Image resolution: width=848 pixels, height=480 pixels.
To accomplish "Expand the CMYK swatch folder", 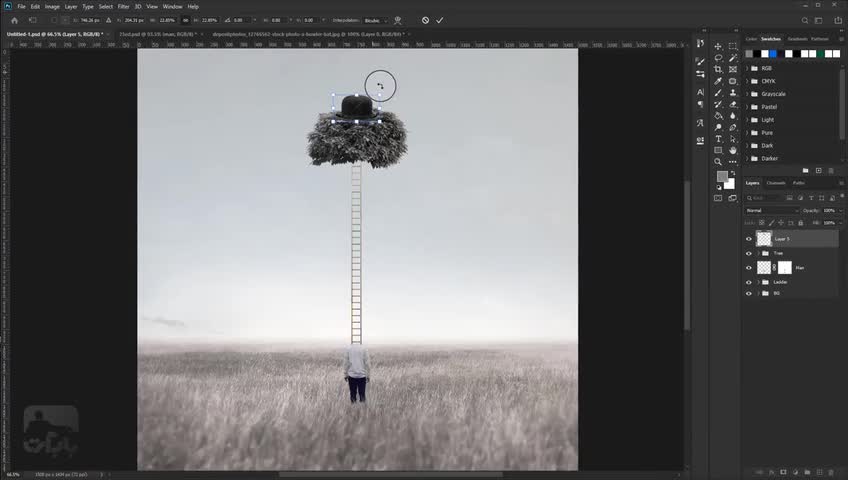I will pyautogui.click(x=747, y=81).
